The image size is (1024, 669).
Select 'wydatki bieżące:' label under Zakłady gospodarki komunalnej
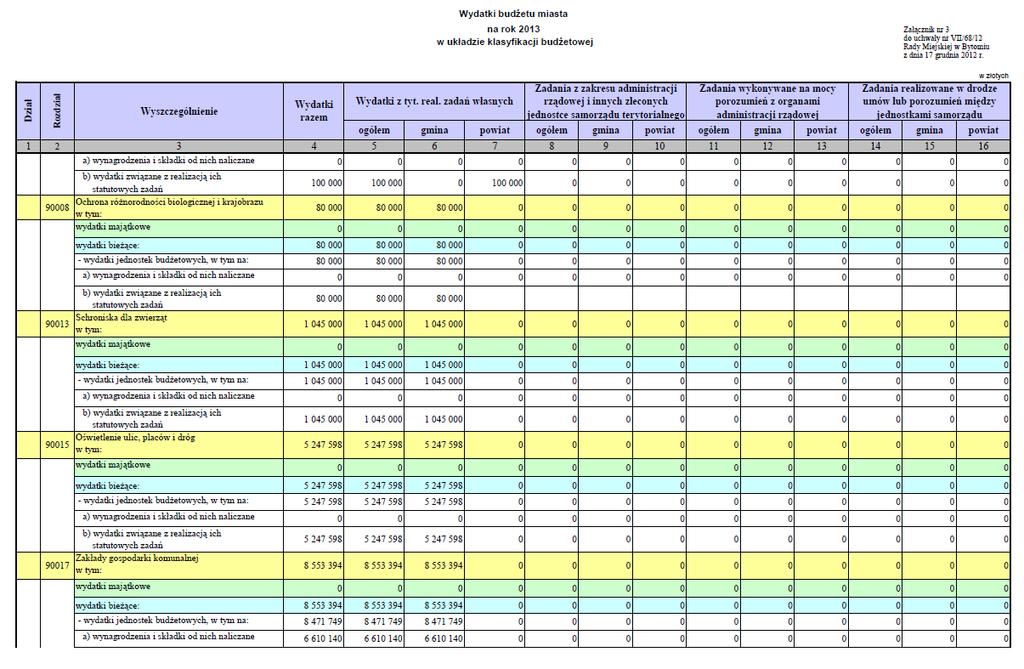[x=108, y=606]
